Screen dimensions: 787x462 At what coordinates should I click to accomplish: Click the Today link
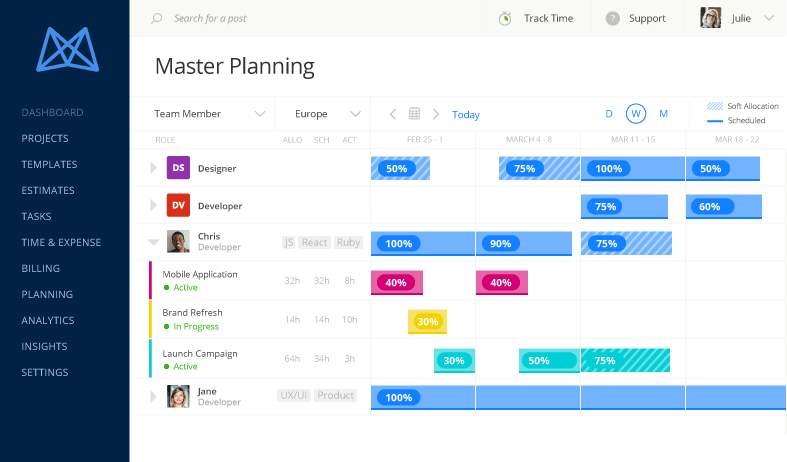click(466, 114)
